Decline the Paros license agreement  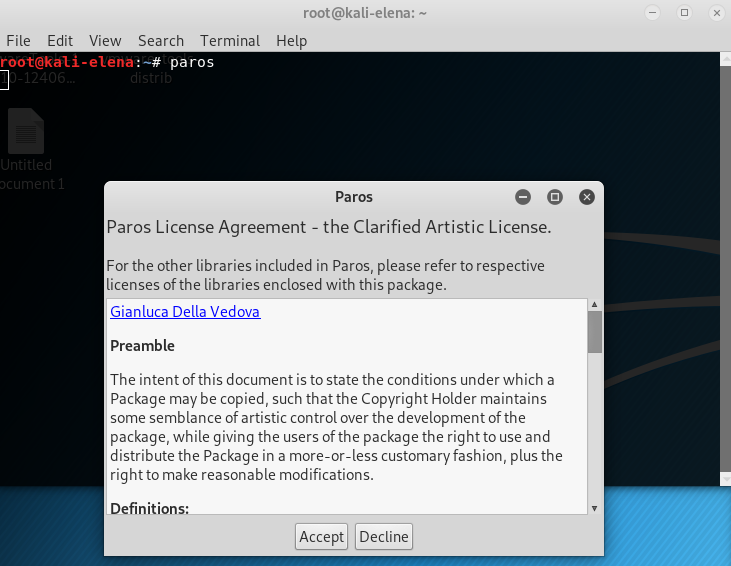(384, 537)
